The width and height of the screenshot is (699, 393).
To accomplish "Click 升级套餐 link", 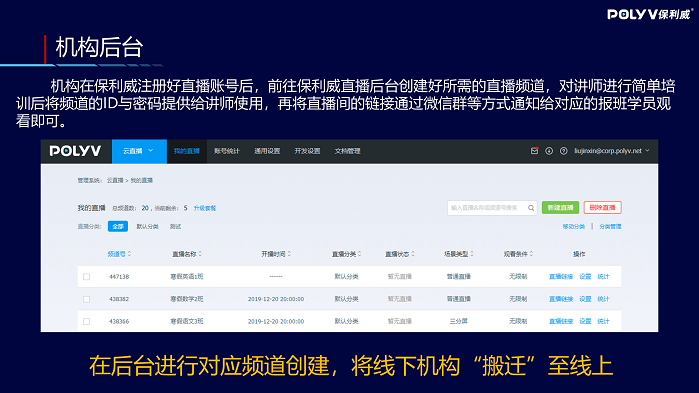I will coord(205,208).
